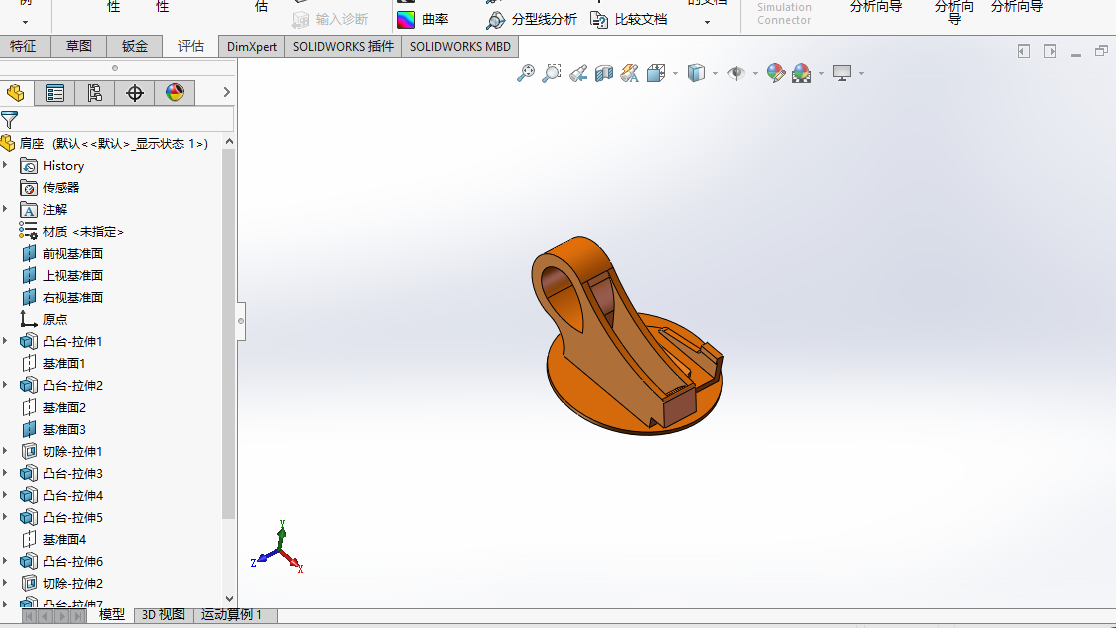
Task: Click the 分型线分析 button
Action: pyautogui.click(x=532, y=19)
